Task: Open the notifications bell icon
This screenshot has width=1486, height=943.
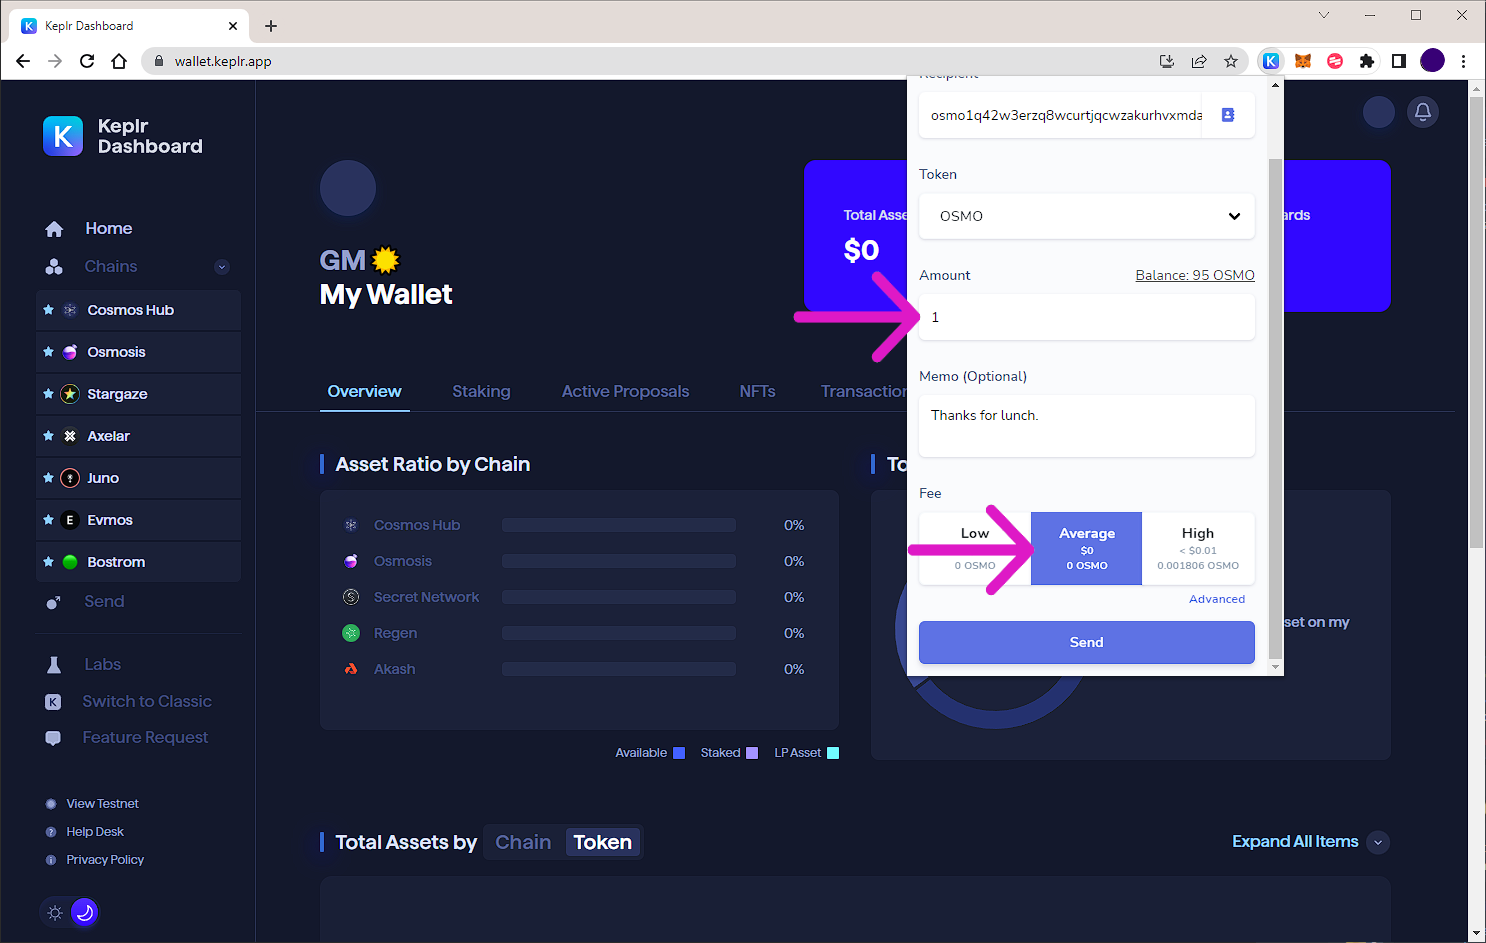Action: coord(1423,112)
